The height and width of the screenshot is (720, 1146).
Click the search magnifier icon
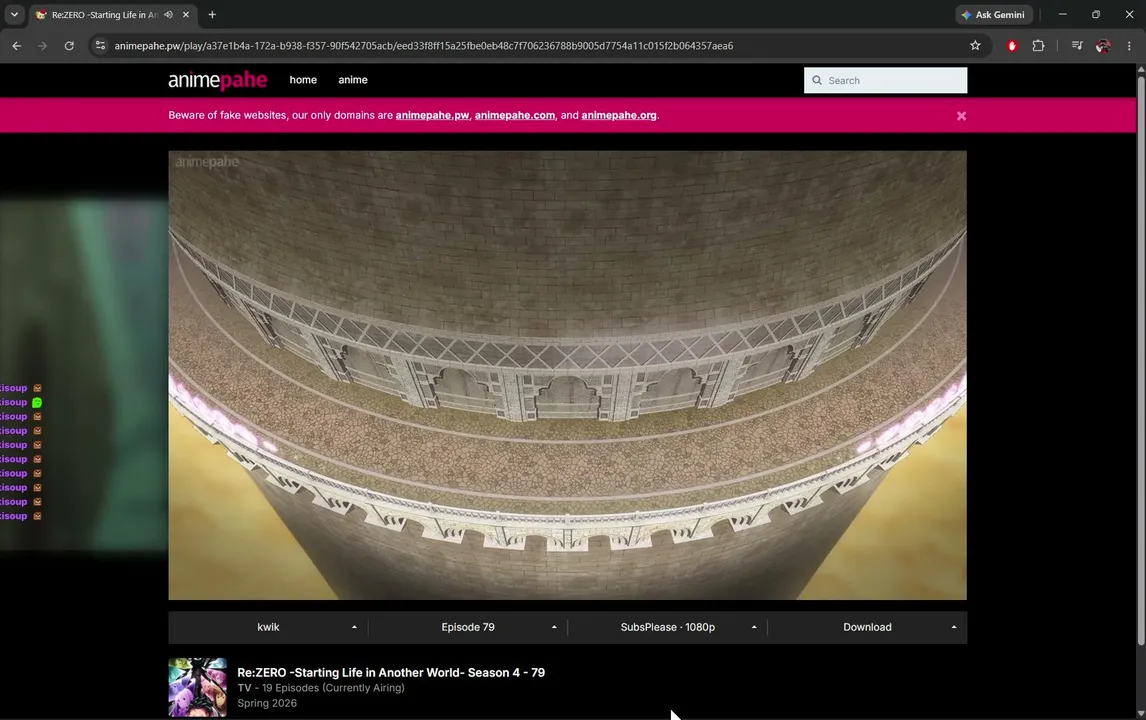point(817,80)
